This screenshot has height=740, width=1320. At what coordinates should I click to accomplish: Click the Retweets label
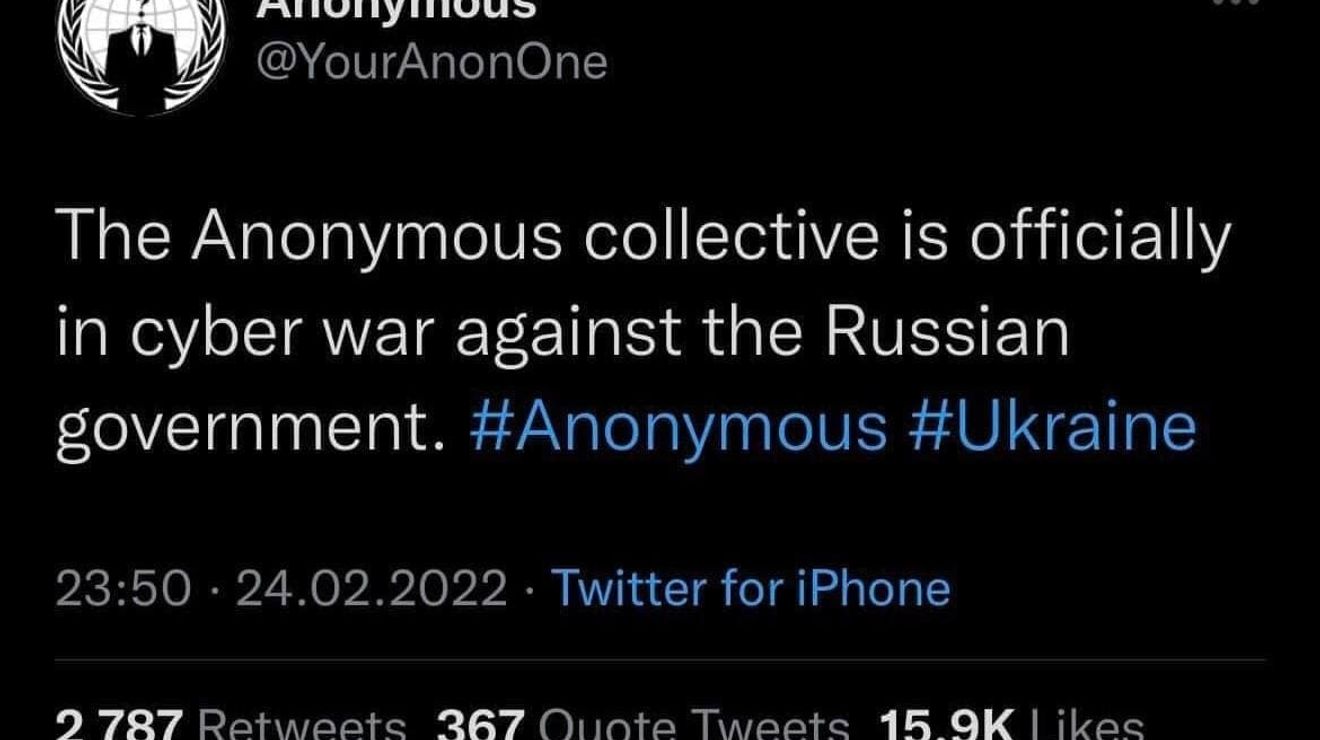(x=303, y=726)
